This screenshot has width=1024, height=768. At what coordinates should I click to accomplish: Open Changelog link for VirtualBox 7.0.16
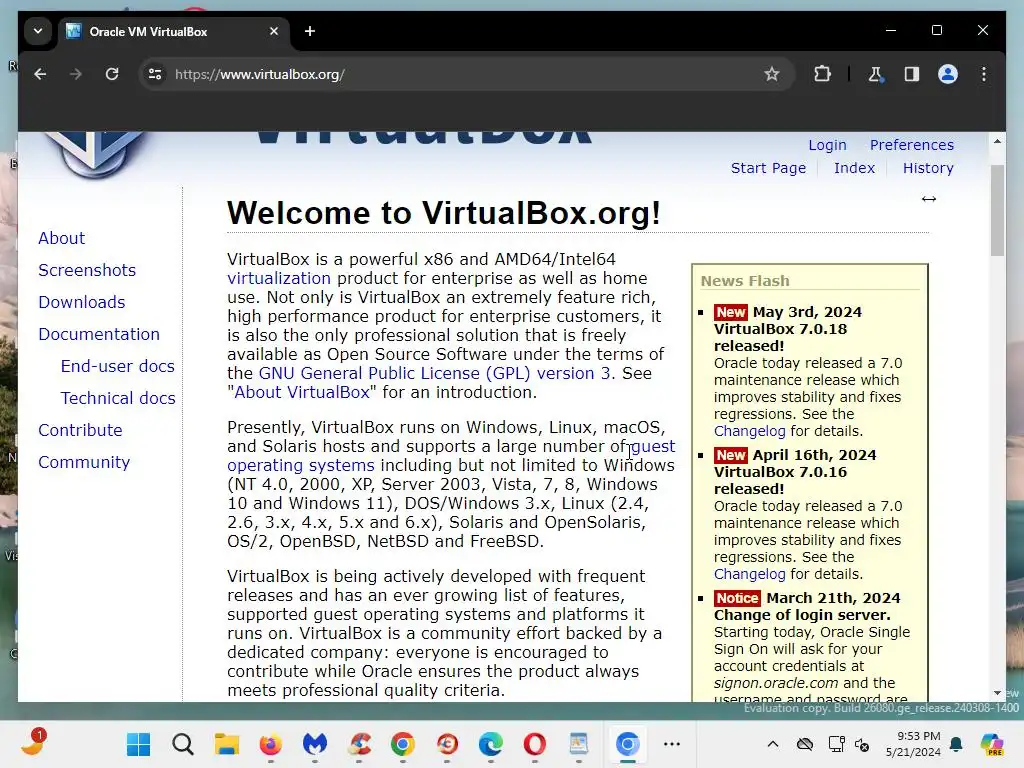[749, 574]
